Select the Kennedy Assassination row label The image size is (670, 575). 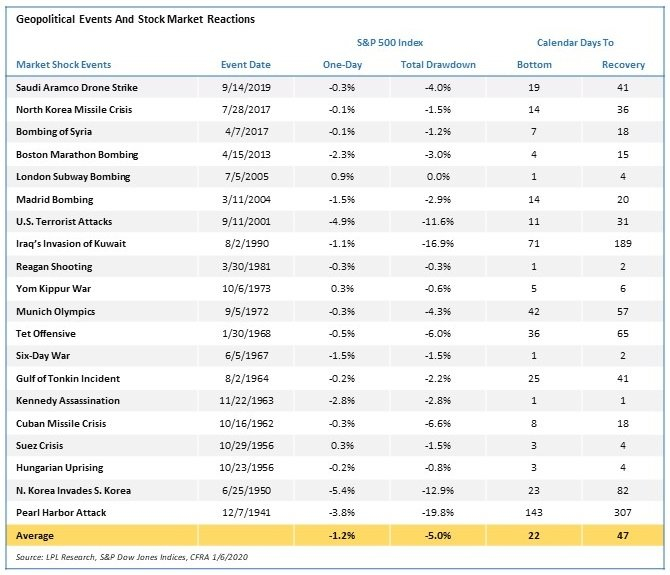[68, 401]
